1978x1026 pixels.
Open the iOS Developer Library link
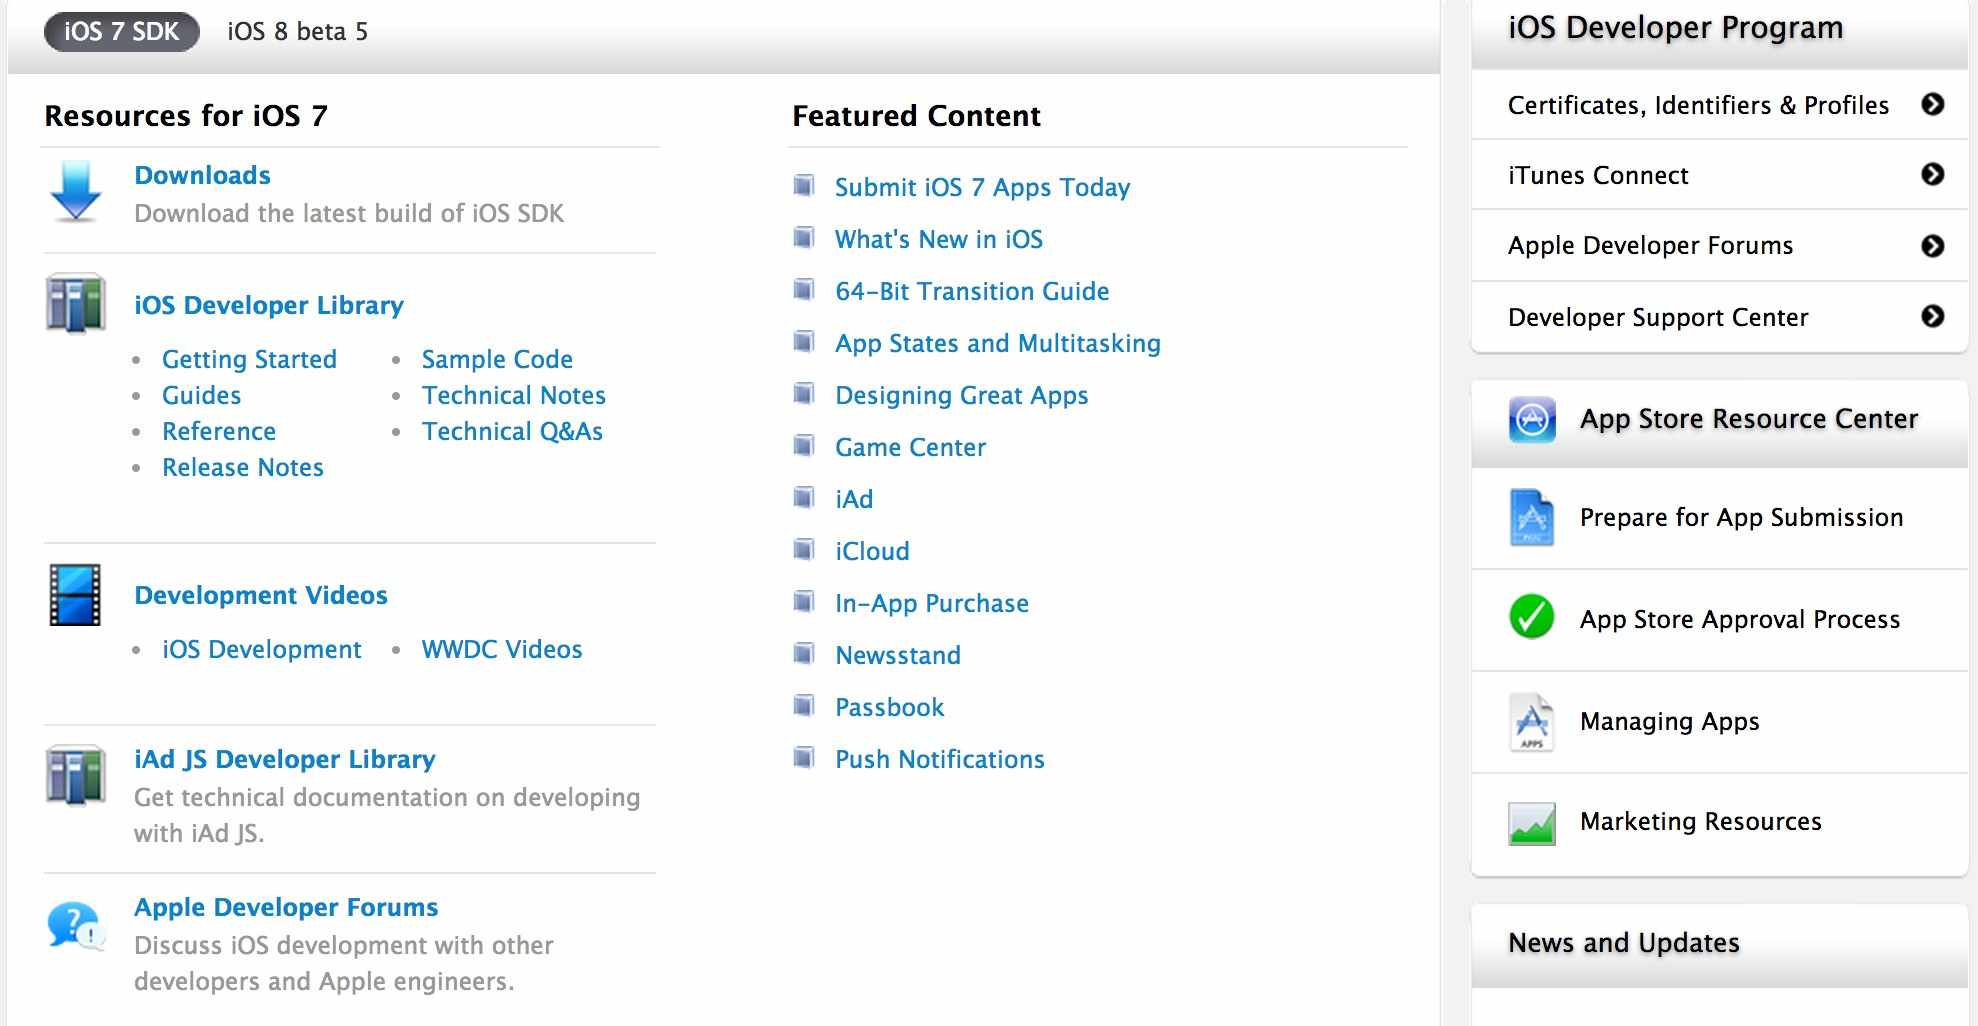(269, 305)
